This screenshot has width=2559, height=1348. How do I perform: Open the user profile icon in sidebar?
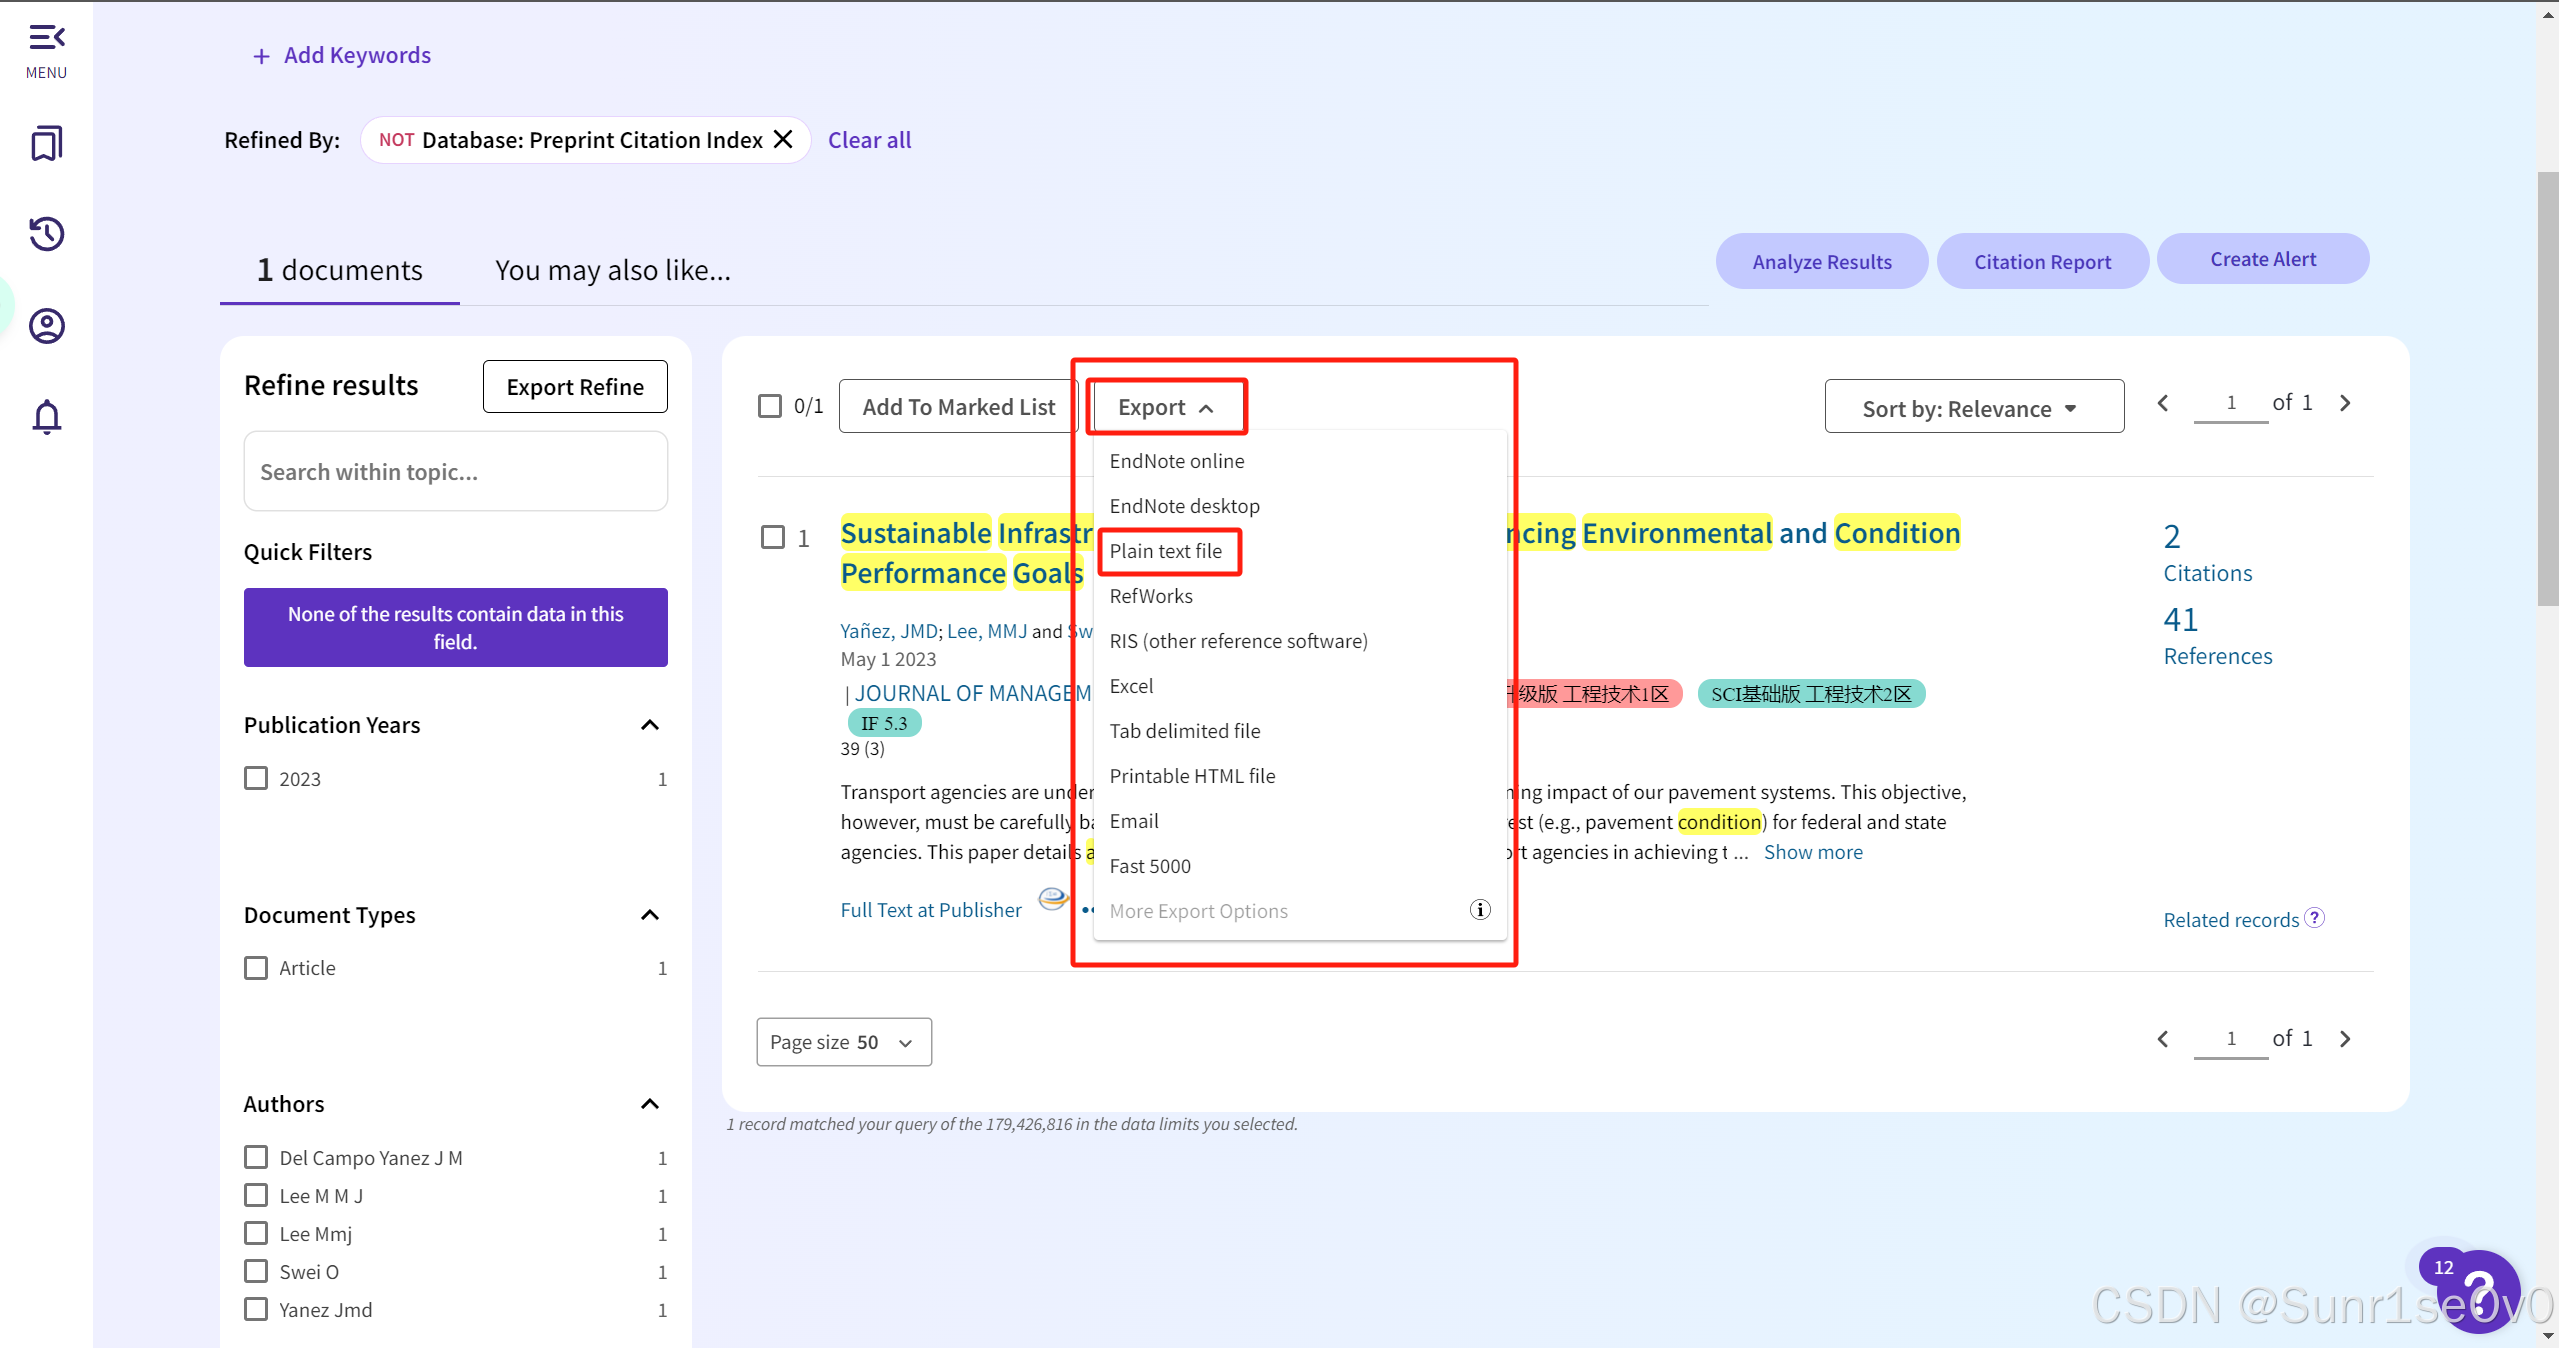46,326
